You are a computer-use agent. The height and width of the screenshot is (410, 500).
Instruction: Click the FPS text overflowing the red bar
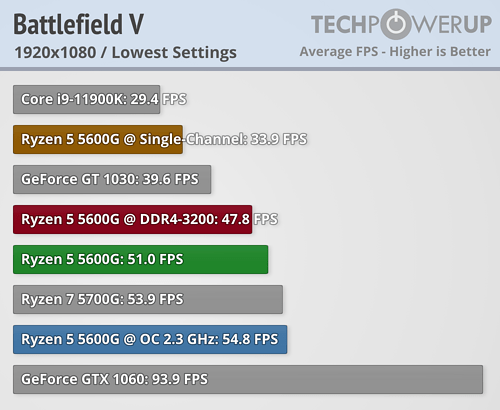click(266, 219)
